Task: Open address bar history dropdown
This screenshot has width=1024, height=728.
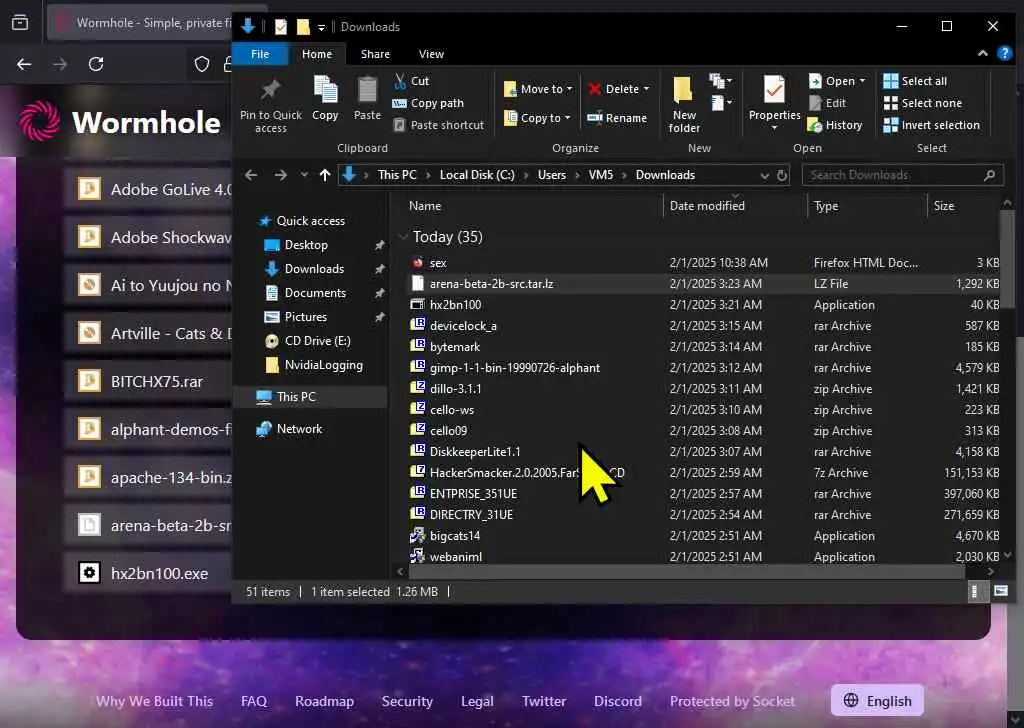Action: click(x=764, y=175)
